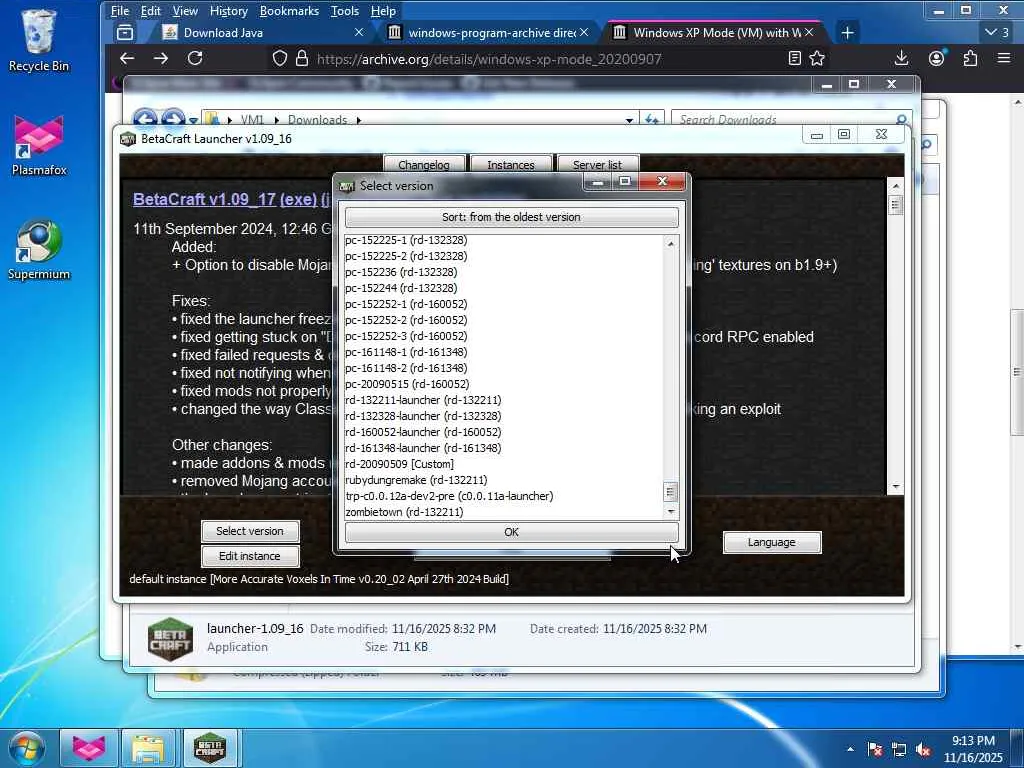The width and height of the screenshot is (1024, 768).
Task: Open a new browser tab
Action: click(847, 33)
